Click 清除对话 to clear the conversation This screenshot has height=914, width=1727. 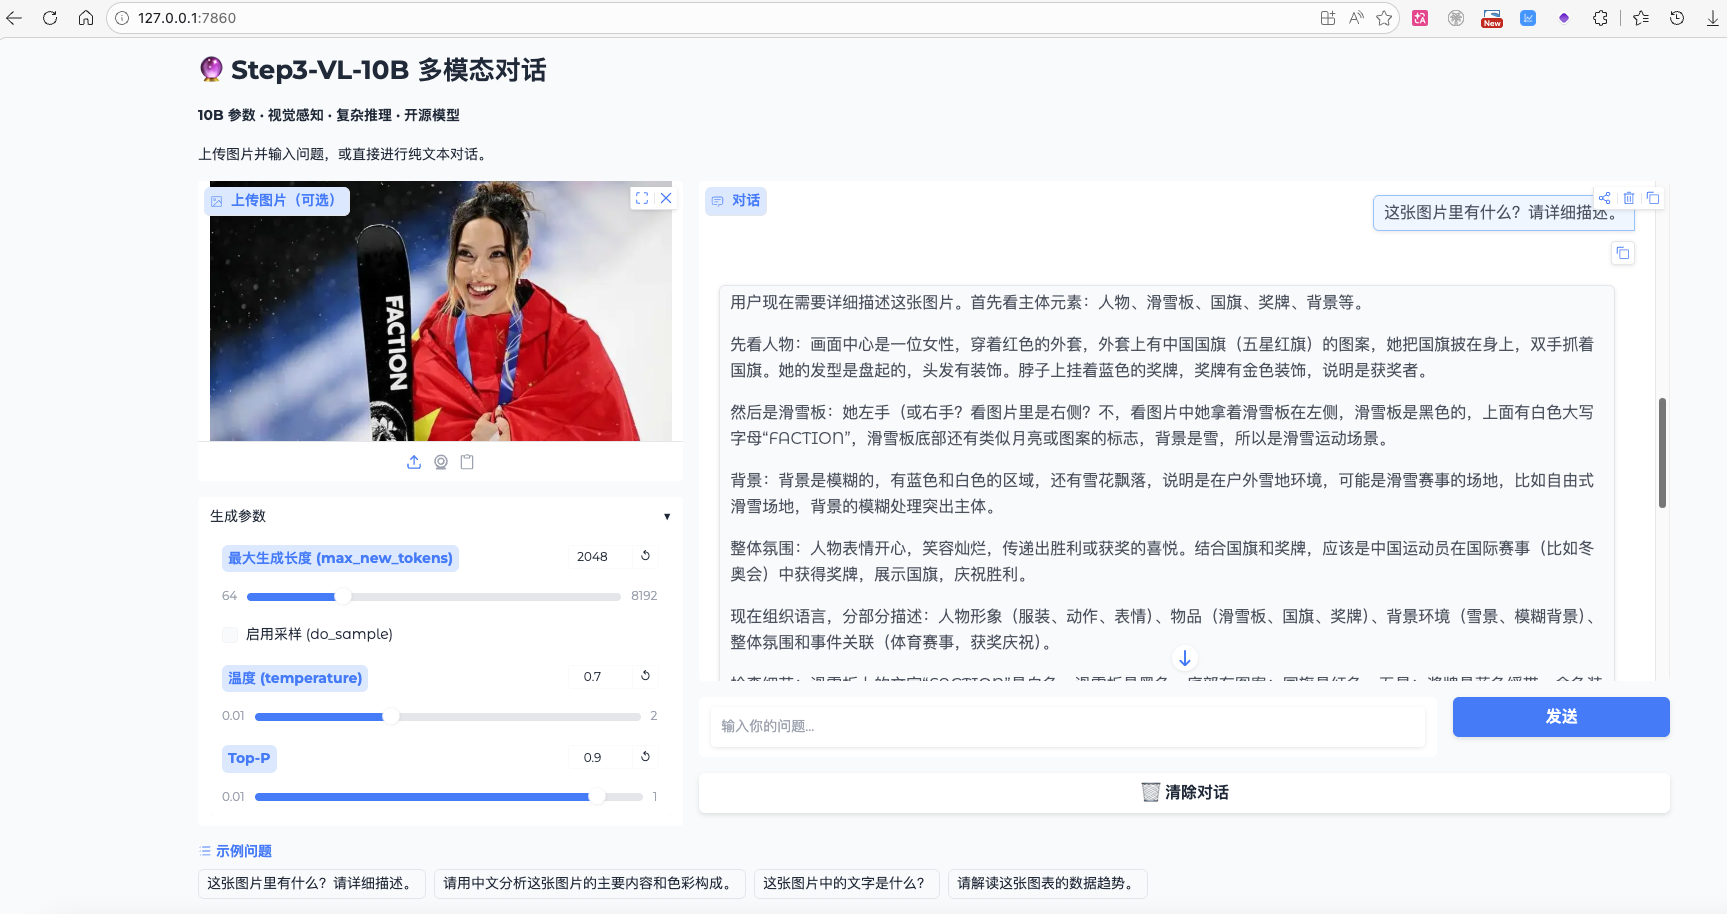pyautogui.click(x=1184, y=792)
